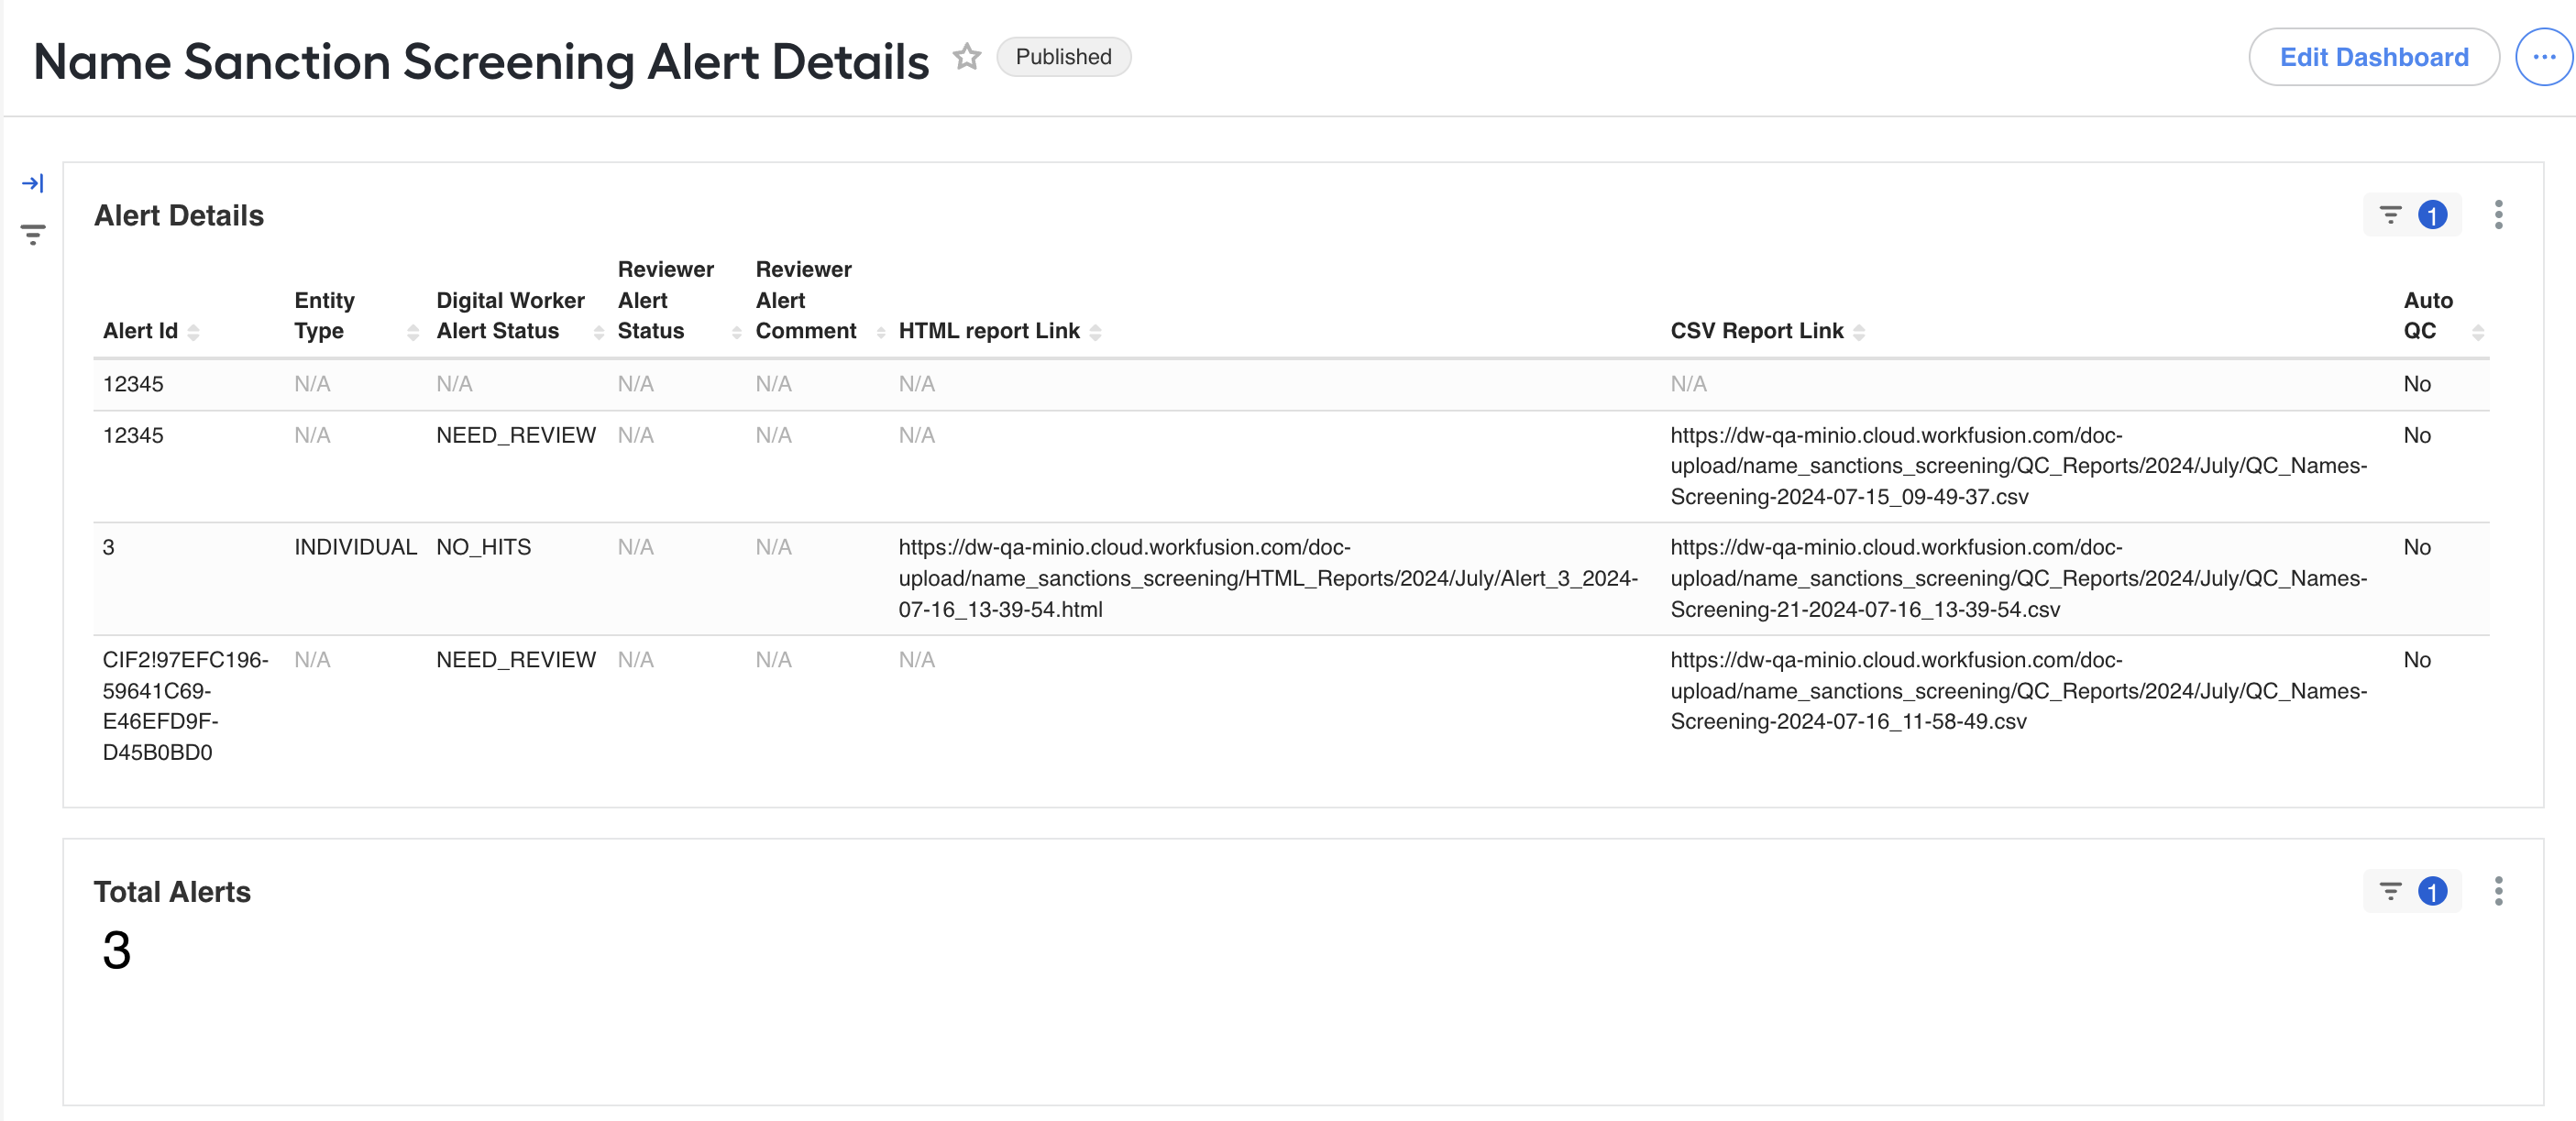The width and height of the screenshot is (2576, 1121).
Task: Open Alert Details filter badge
Action: [x=2411, y=215]
